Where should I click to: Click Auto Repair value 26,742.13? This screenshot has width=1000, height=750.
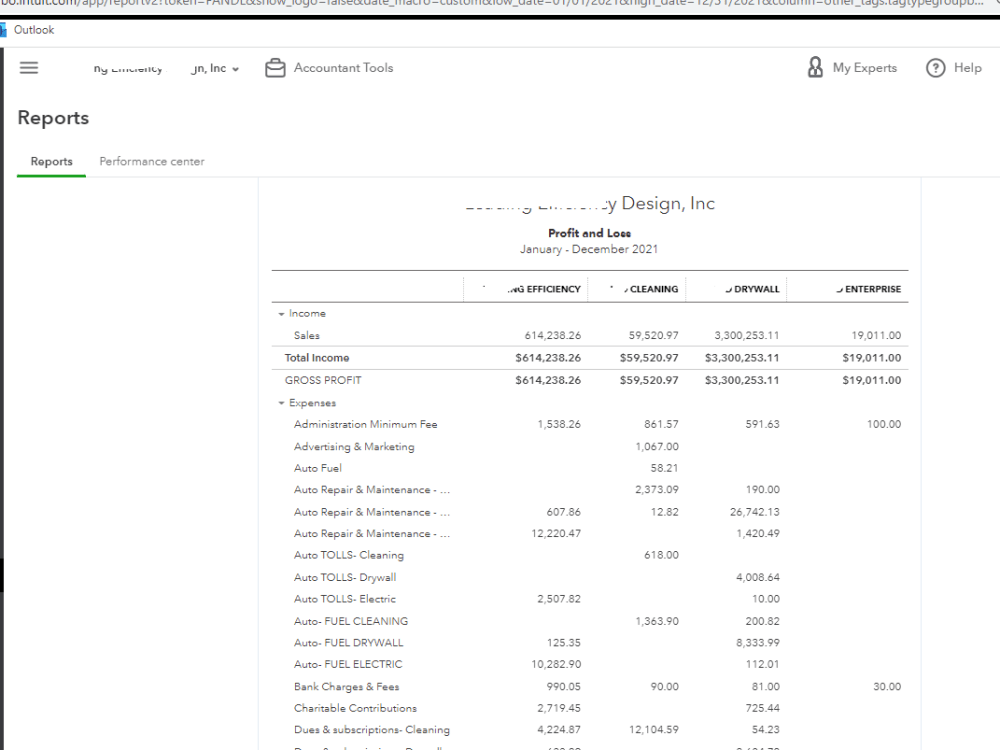(754, 512)
